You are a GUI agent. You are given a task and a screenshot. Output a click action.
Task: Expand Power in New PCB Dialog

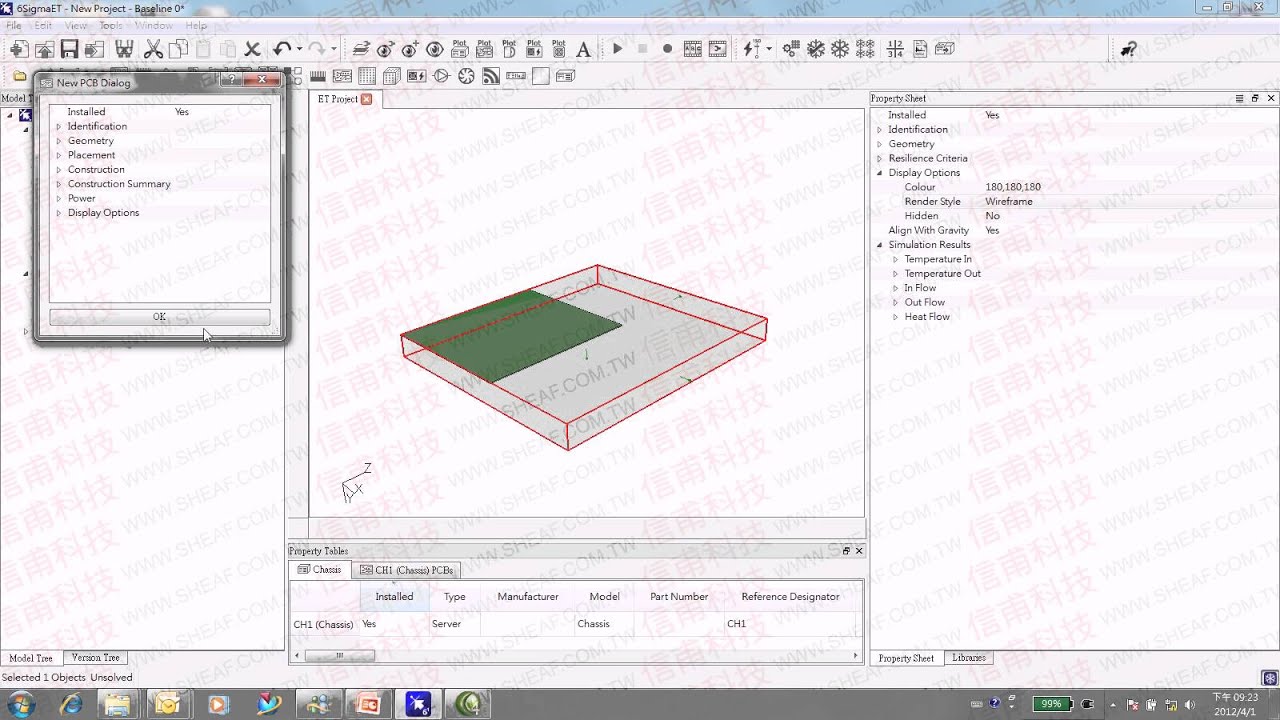(59, 198)
